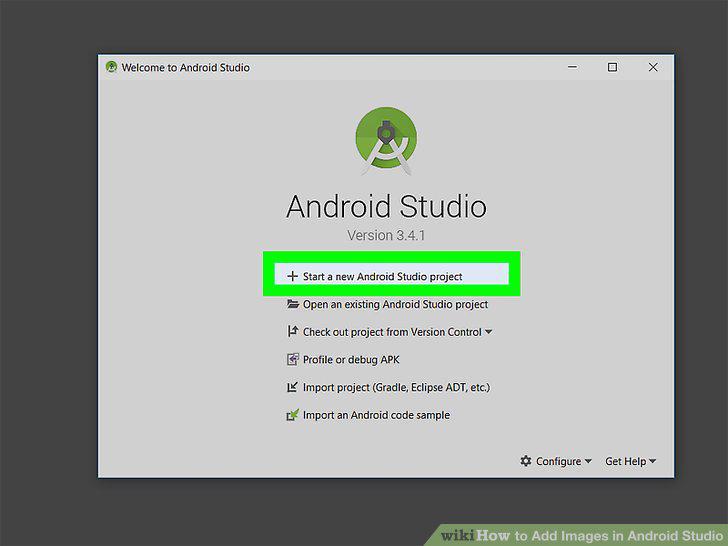Screen dimensions: 728x546
Task: Click the version control checkout icon
Action: (x=292, y=332)
